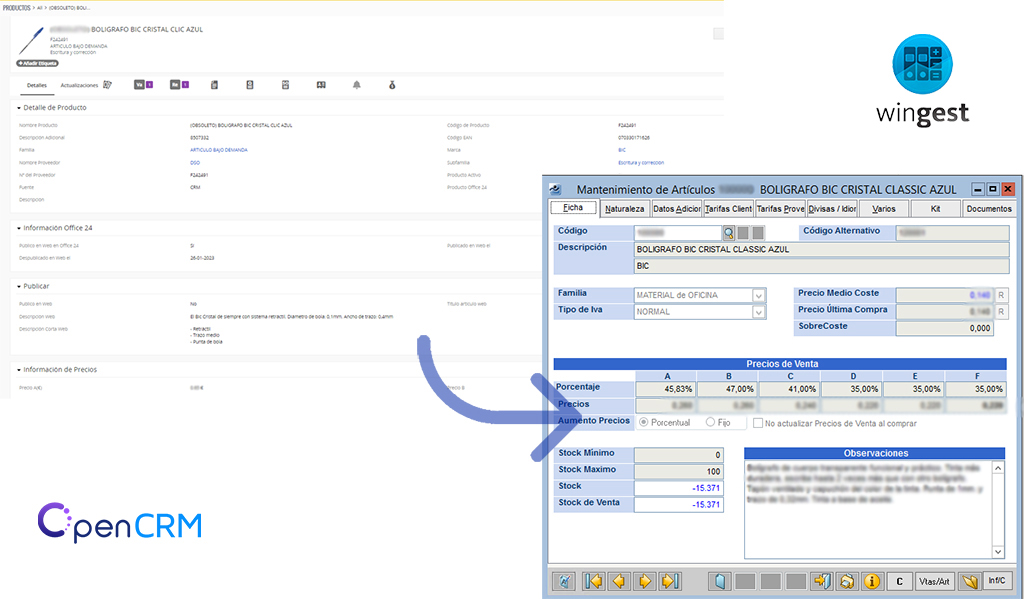Select the Fijo radio button
Screen dimensions: 1024x599
(x=710, y=423)
